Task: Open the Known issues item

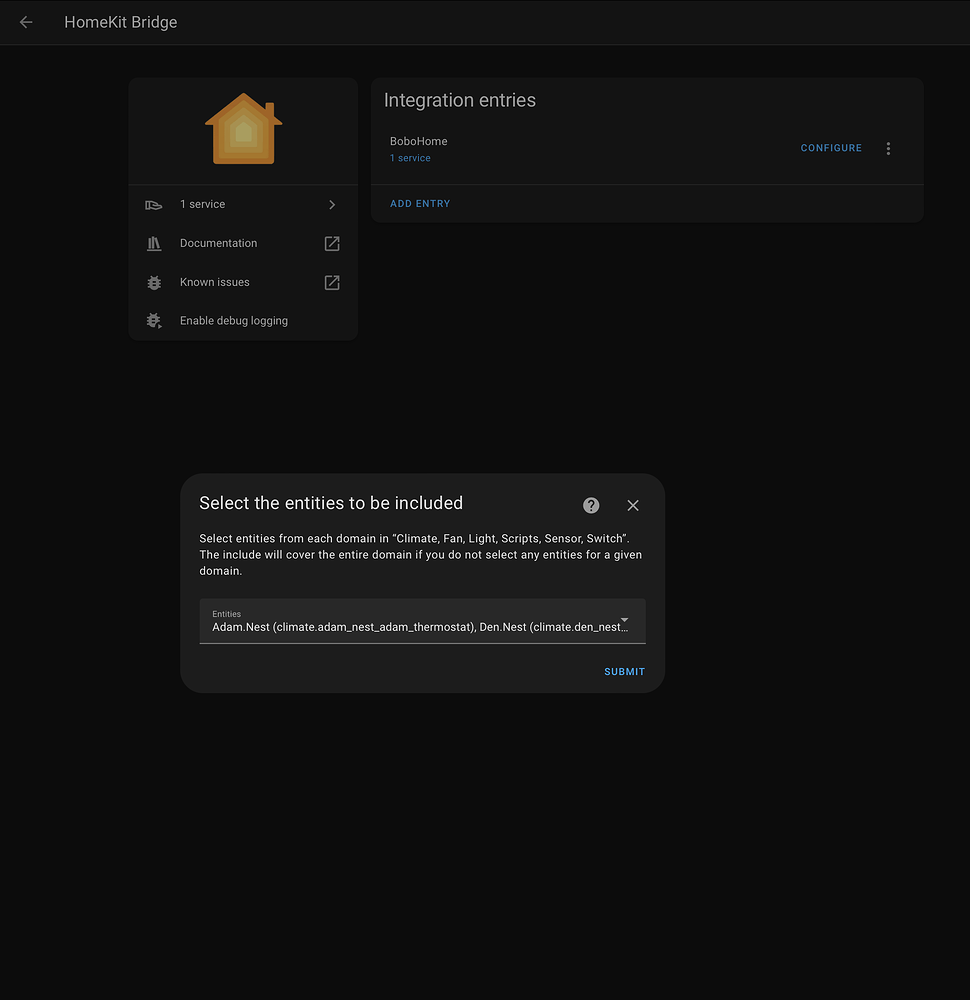Action: pos(215,283)
